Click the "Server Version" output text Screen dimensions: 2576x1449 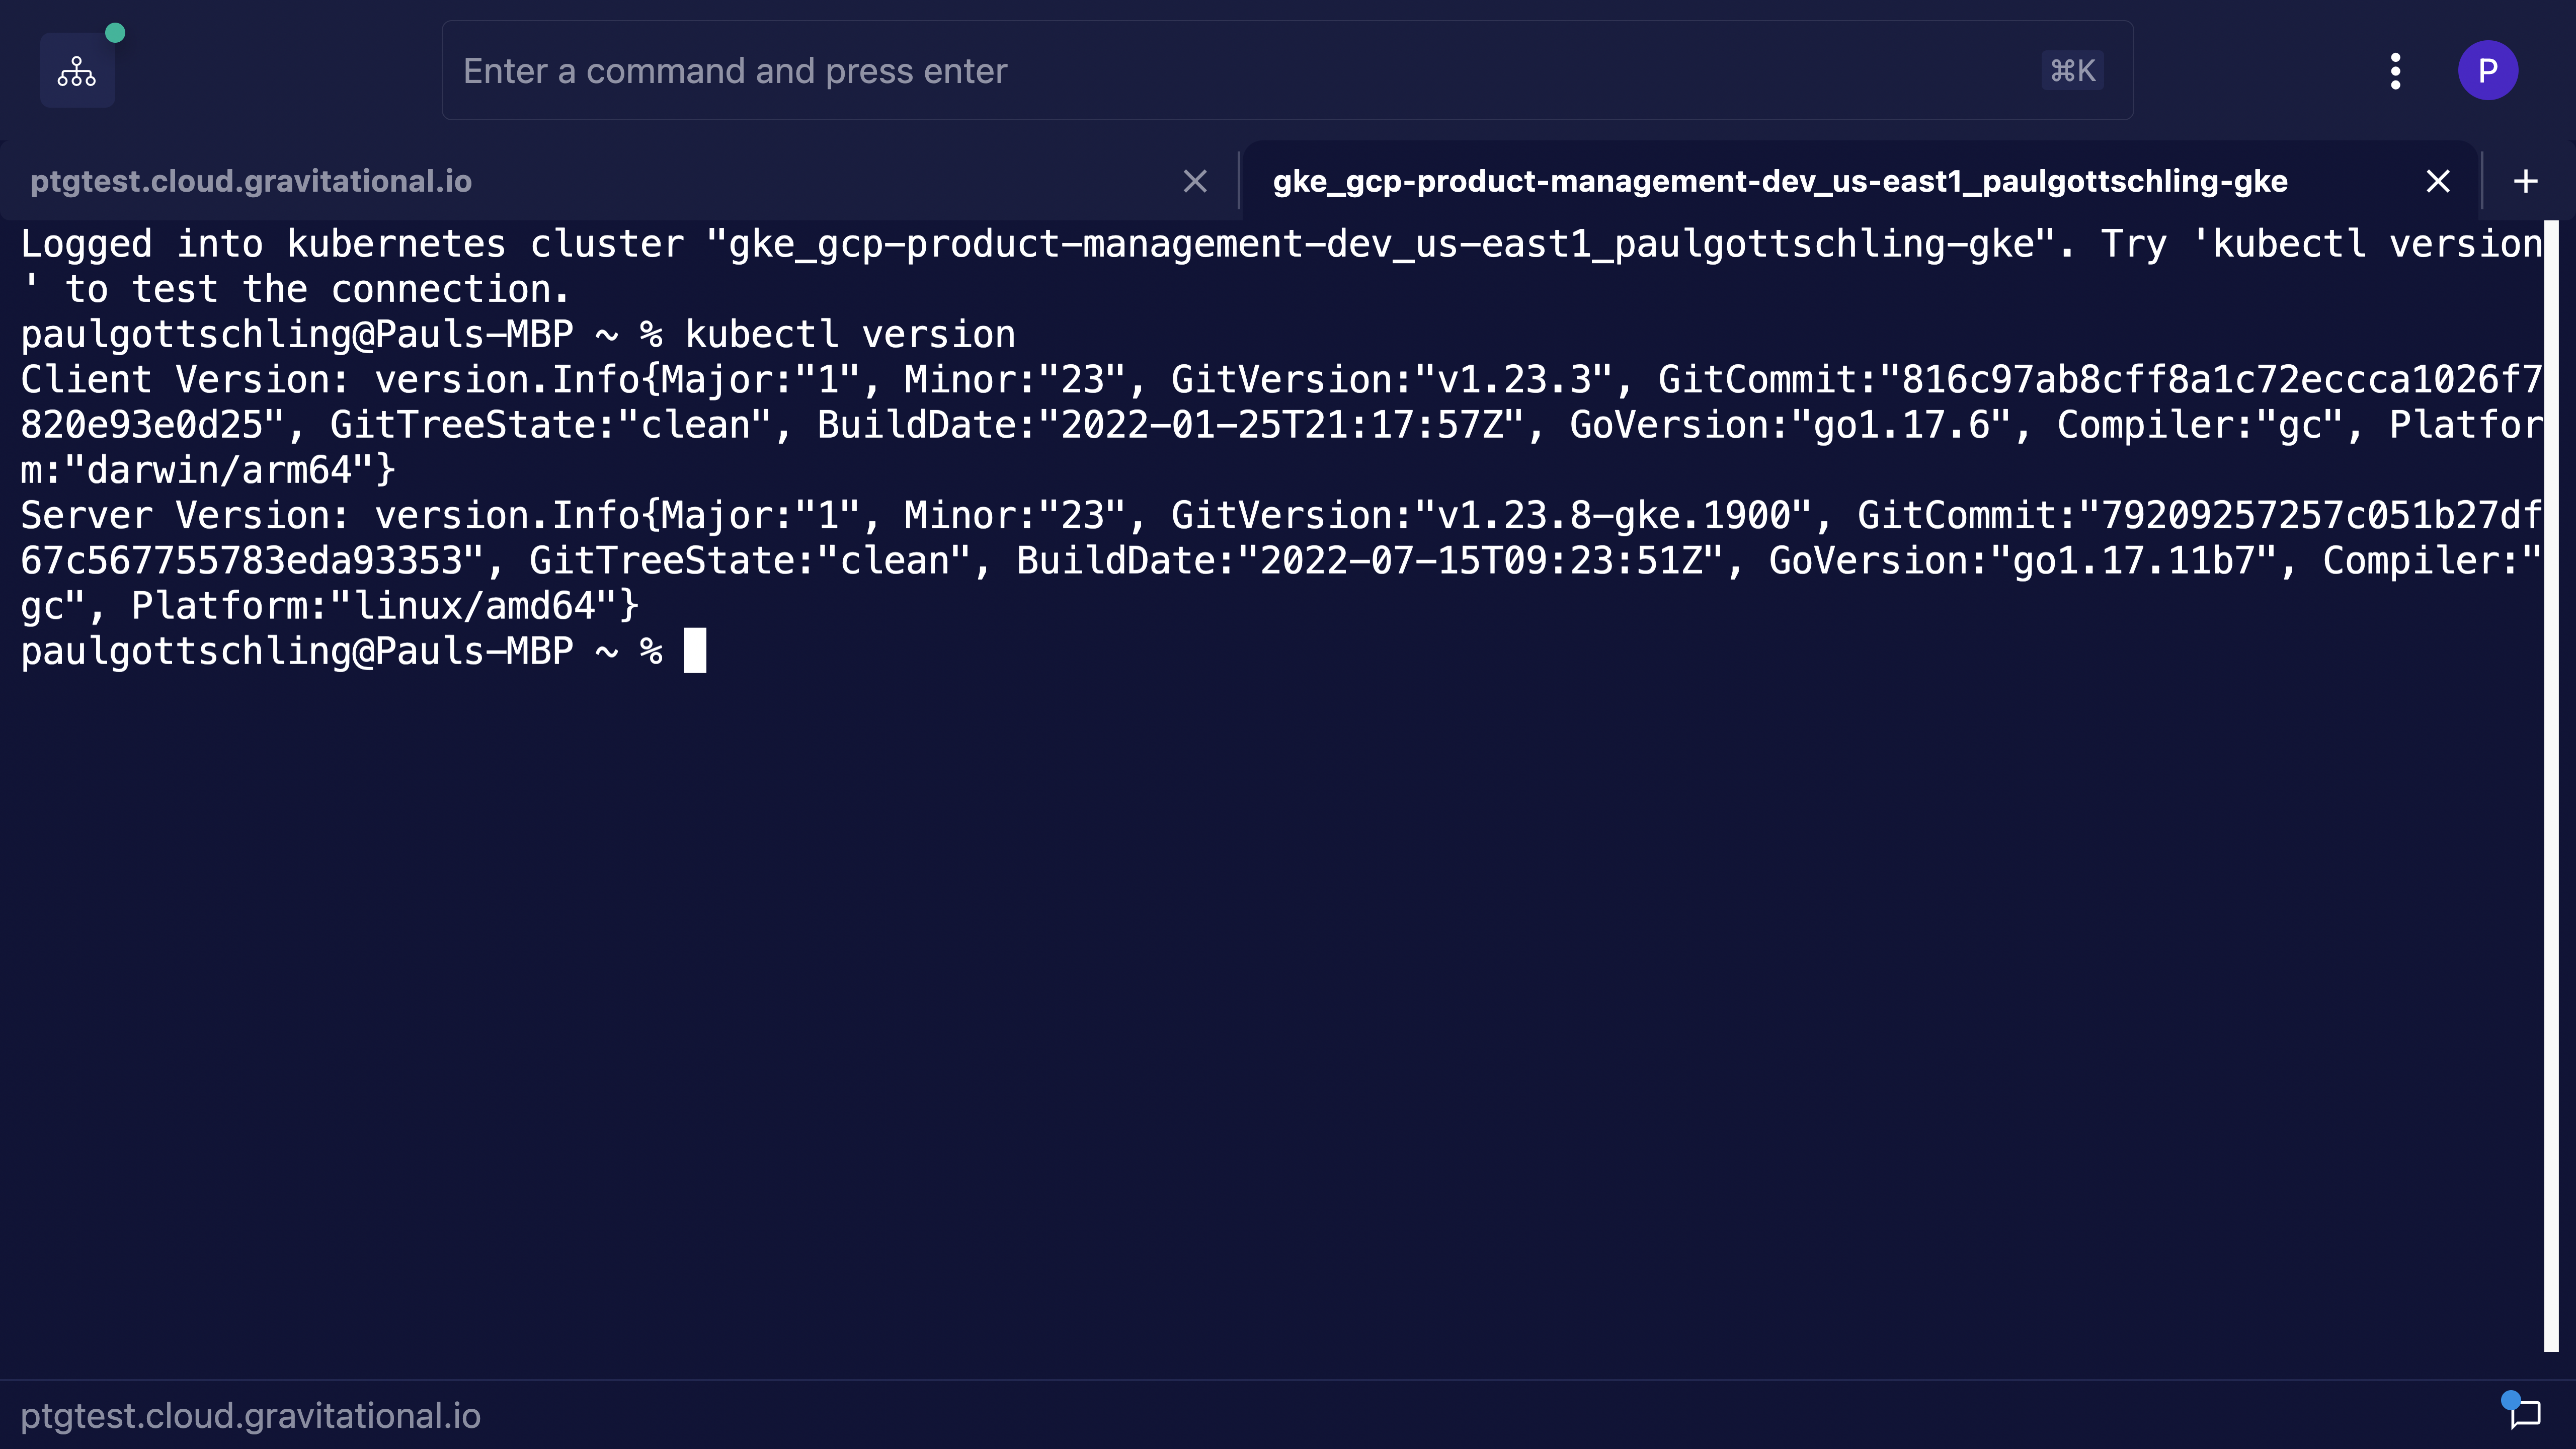click(x=184, y=516)
